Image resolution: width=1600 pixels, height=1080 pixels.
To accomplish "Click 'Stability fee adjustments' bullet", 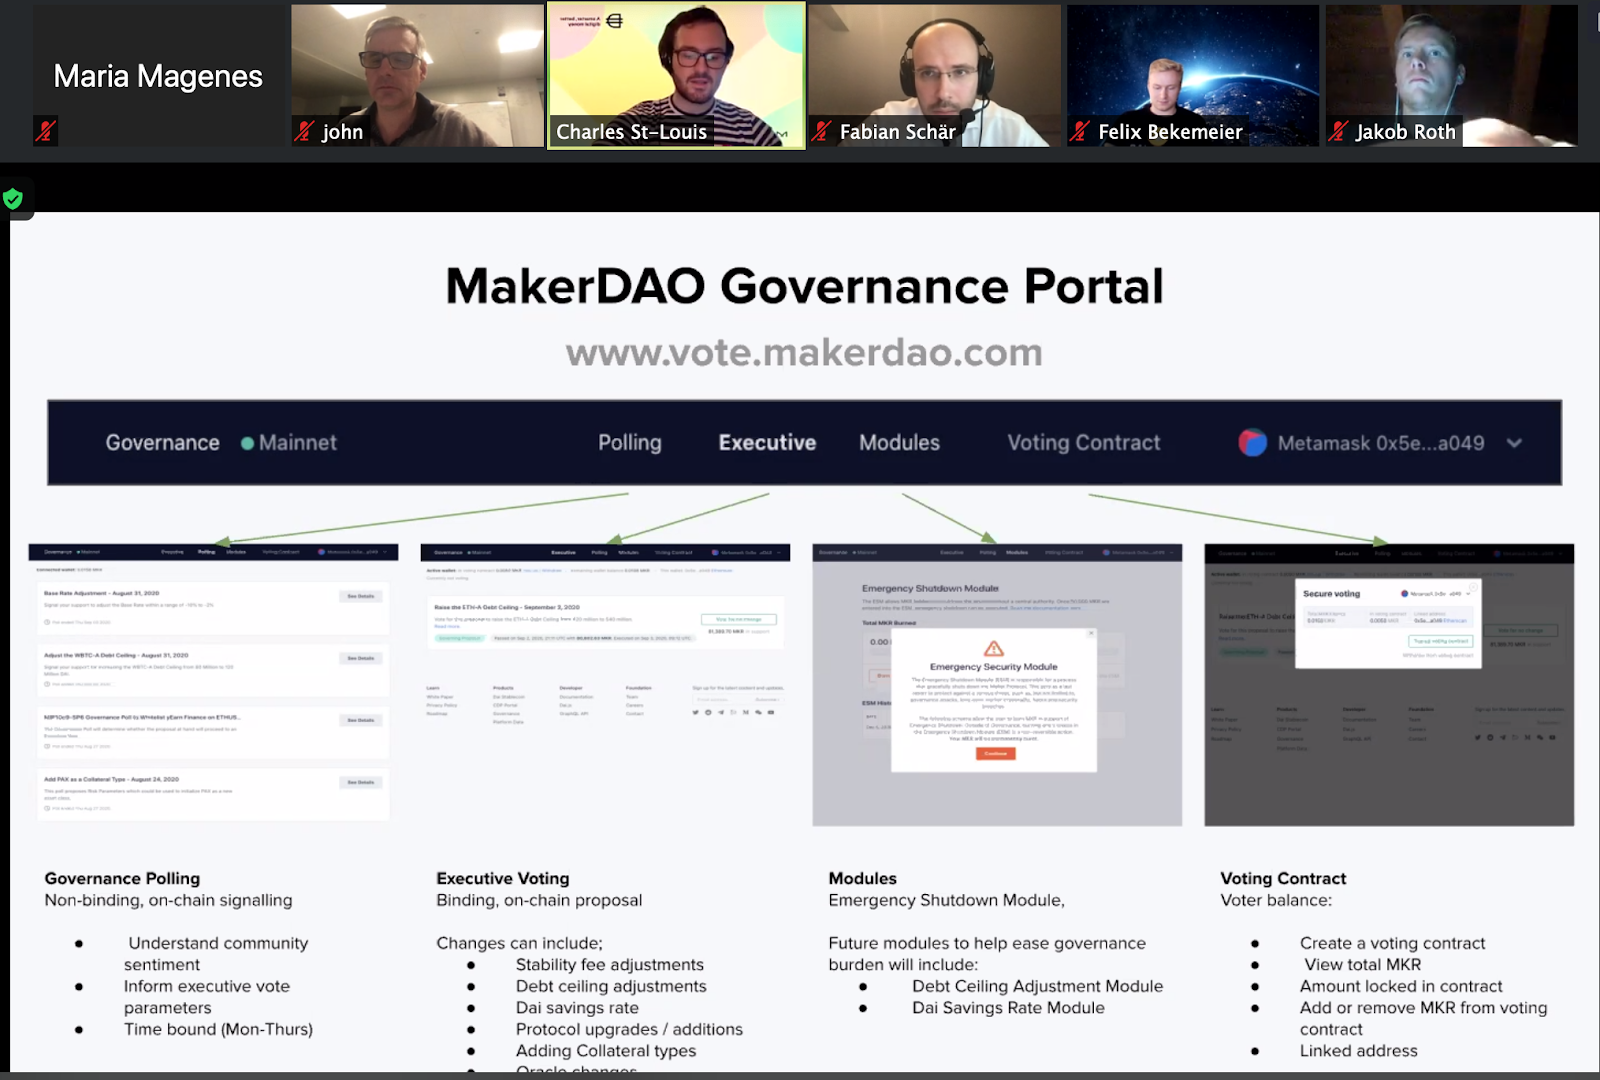I will click(x=610, y=965).
